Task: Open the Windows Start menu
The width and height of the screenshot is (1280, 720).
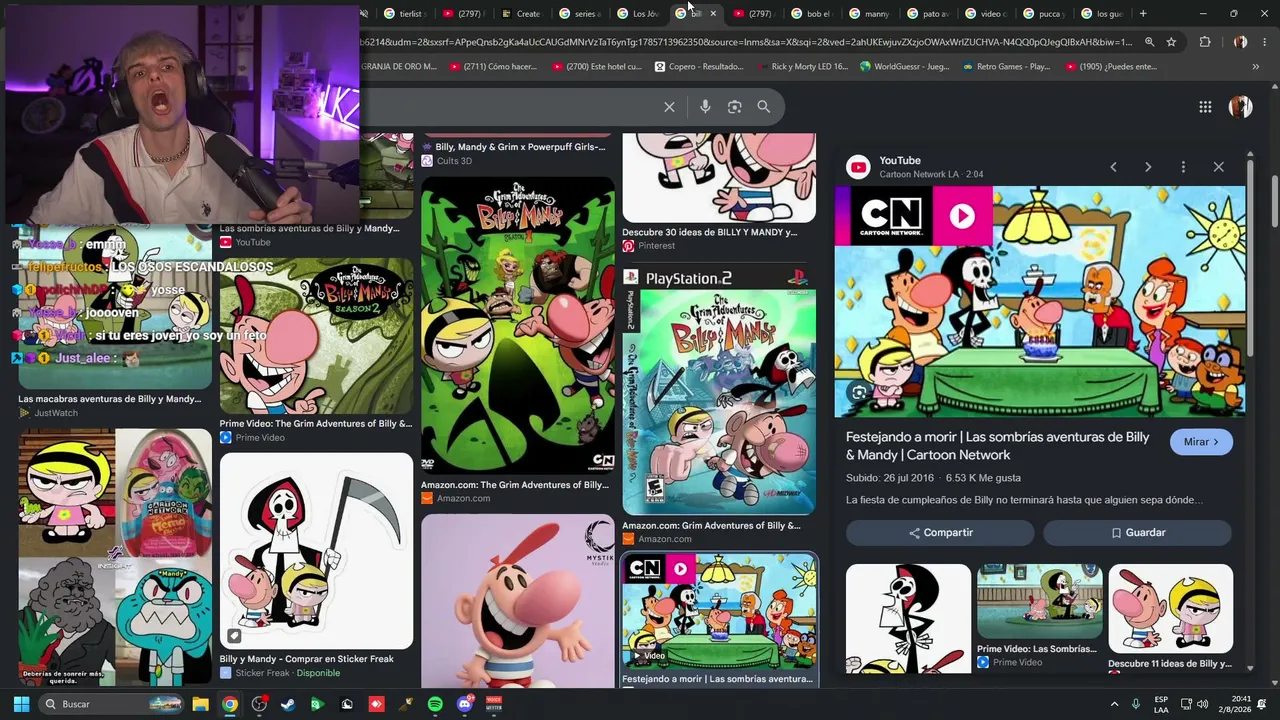Action: click(21, 704)
